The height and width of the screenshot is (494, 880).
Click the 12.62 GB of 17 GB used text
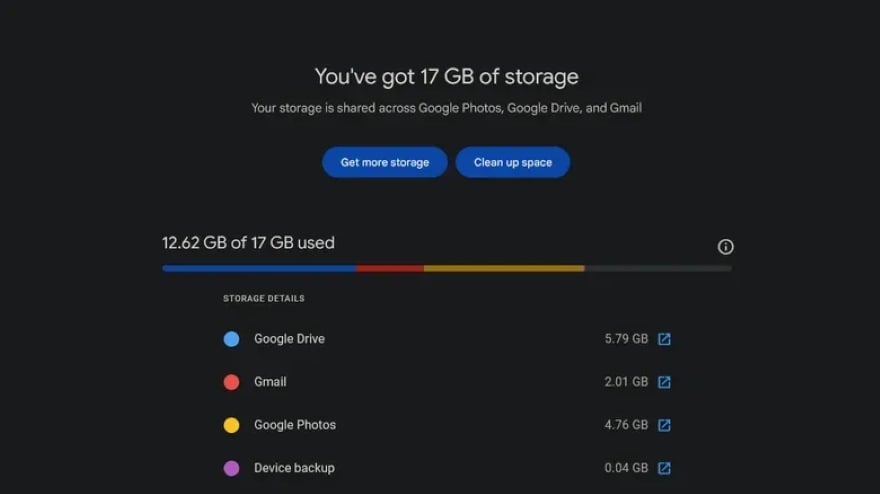coord(248,243)
